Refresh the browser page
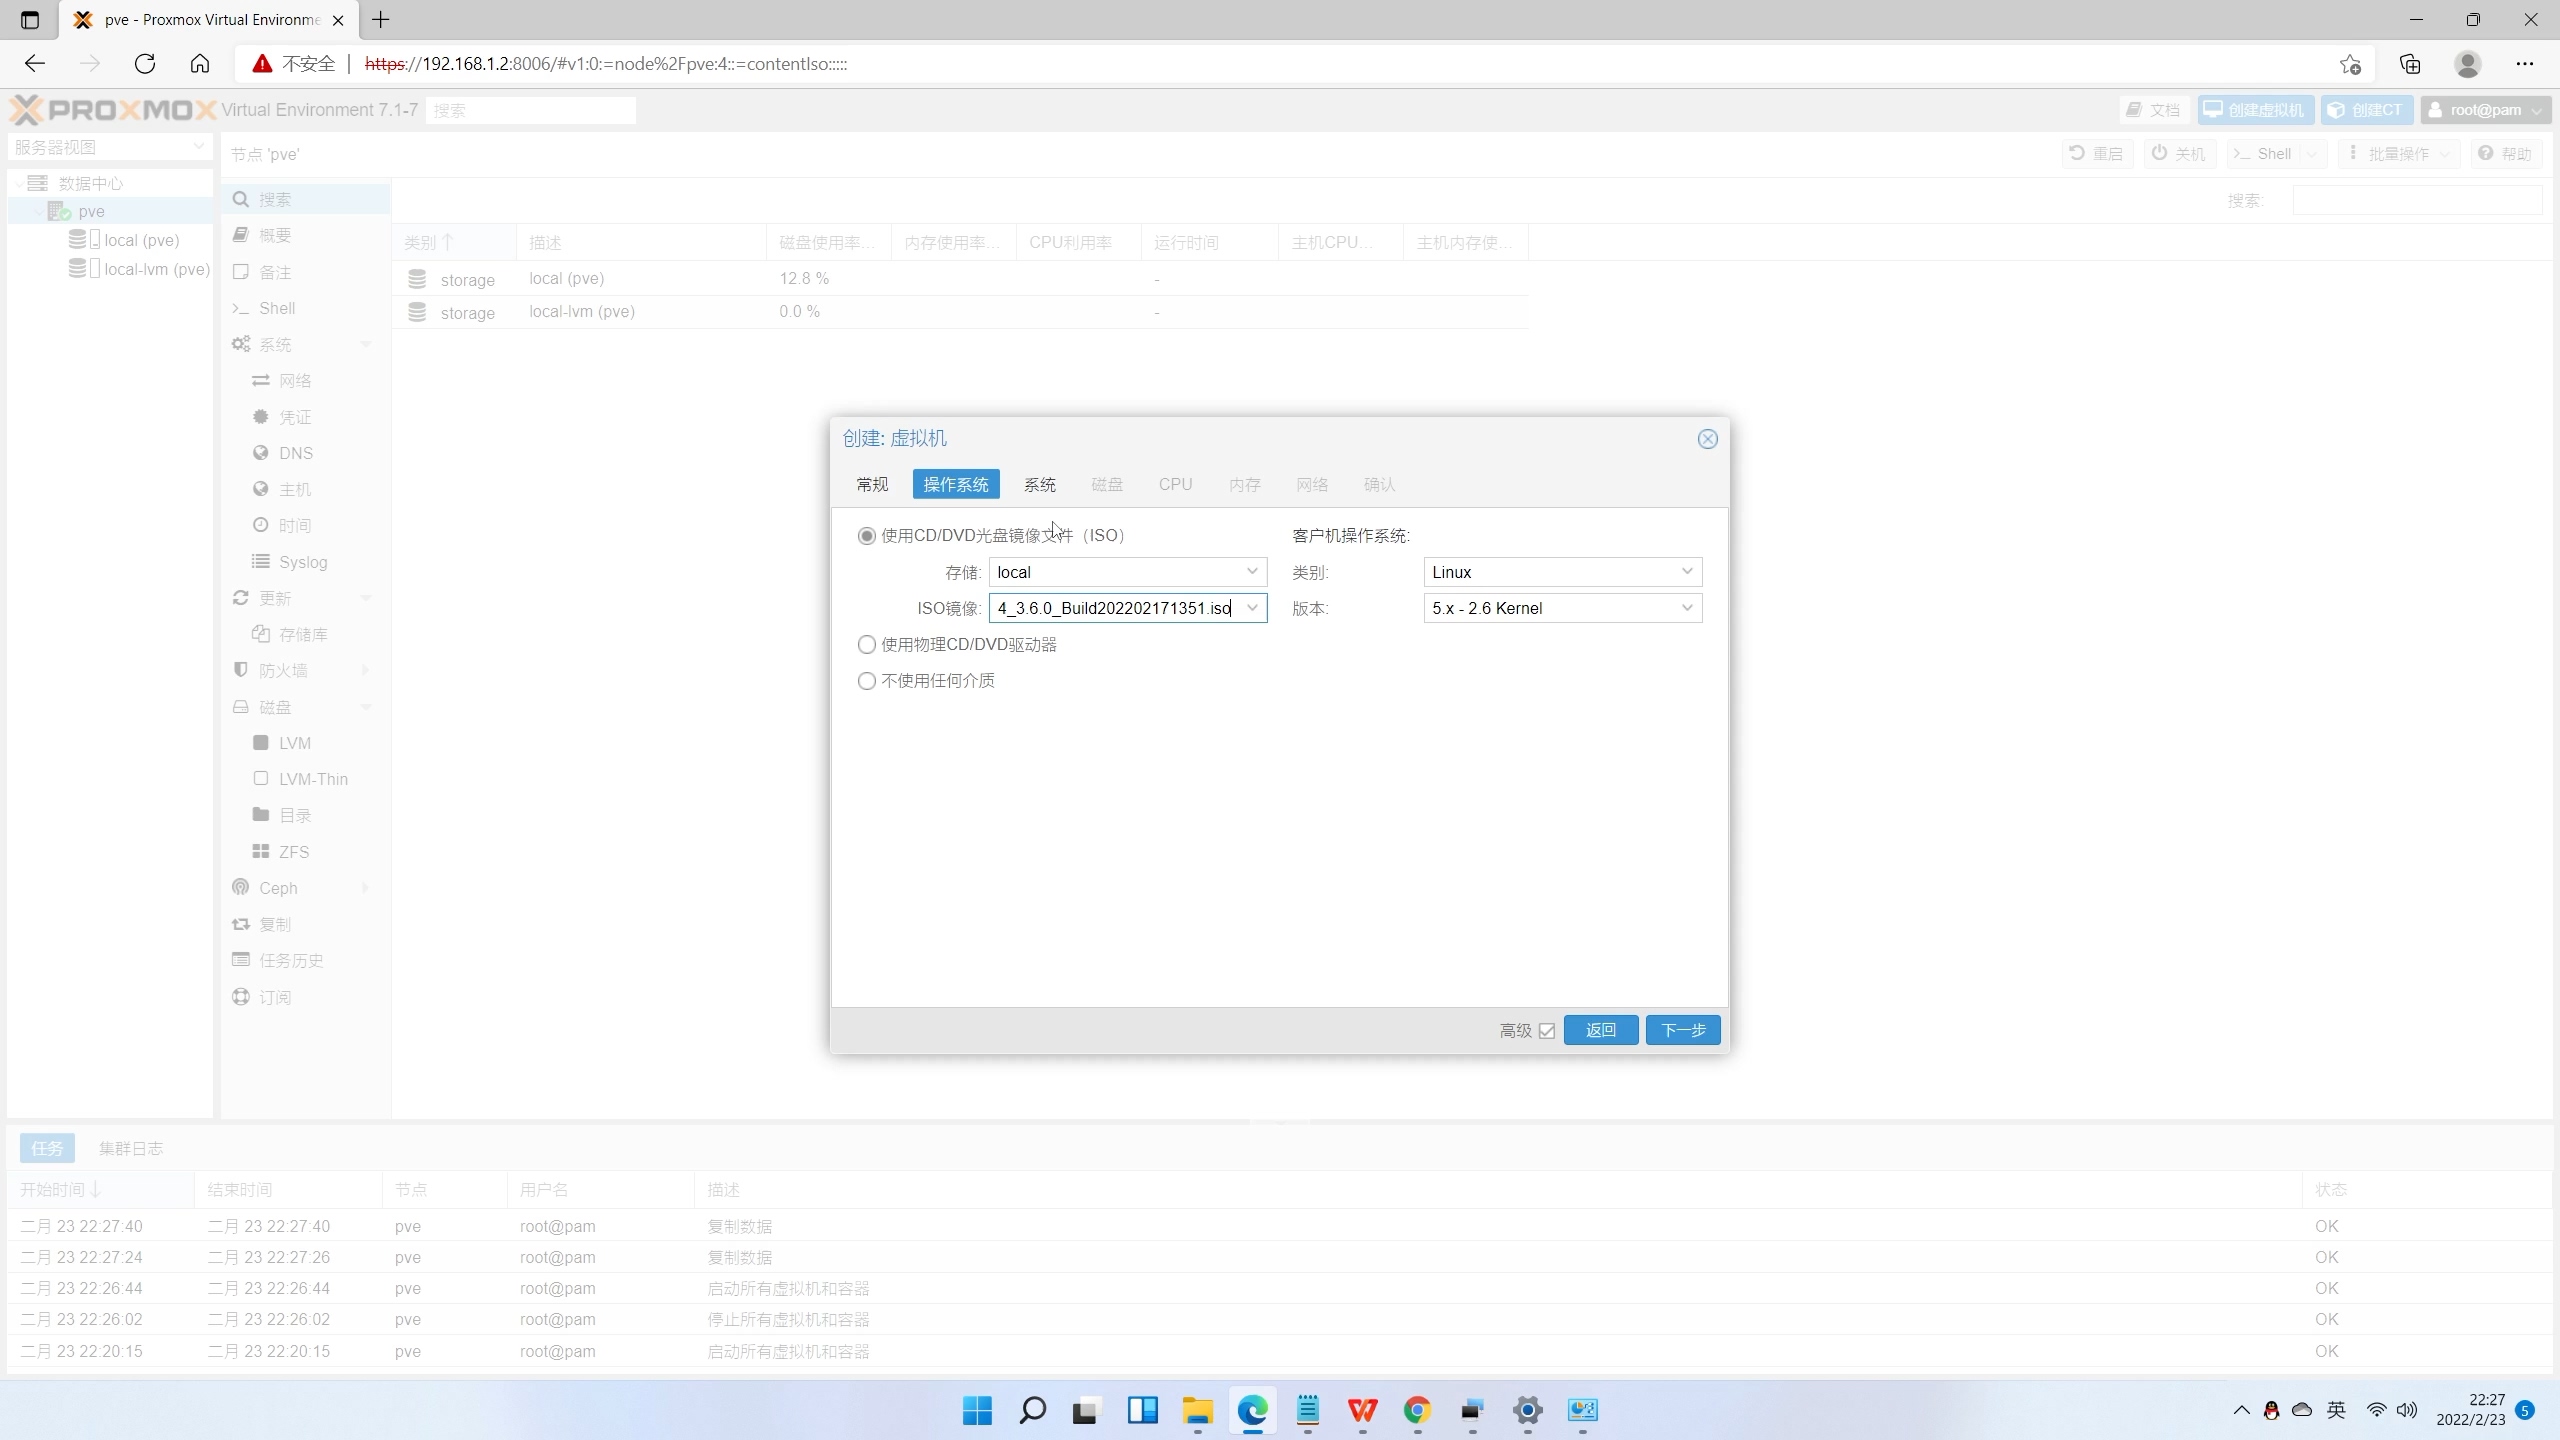Screen dimensions: 2560x1440 145,64
